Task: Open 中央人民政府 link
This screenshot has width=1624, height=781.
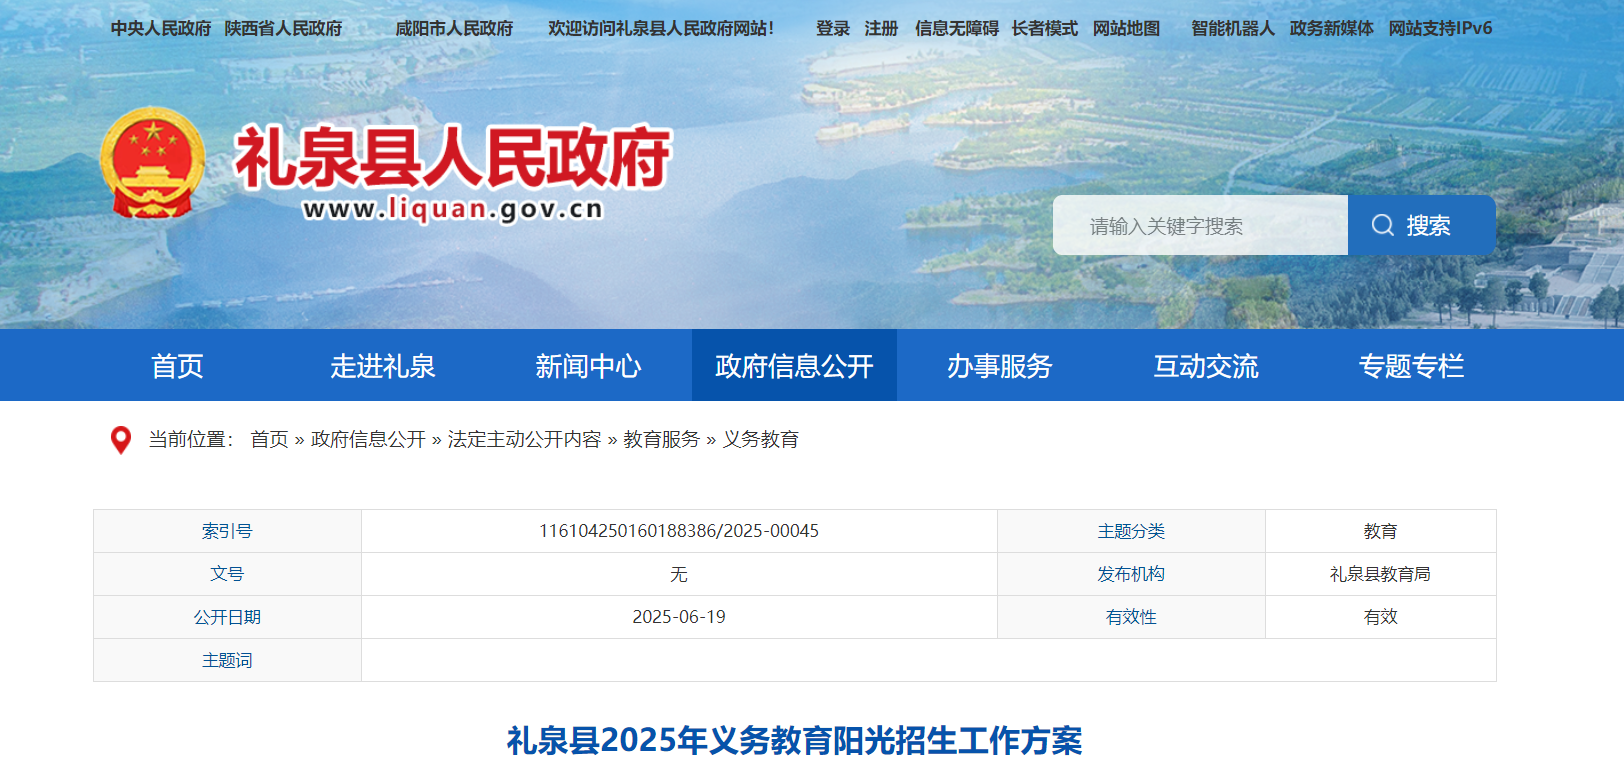Action: tap(161, 28)
